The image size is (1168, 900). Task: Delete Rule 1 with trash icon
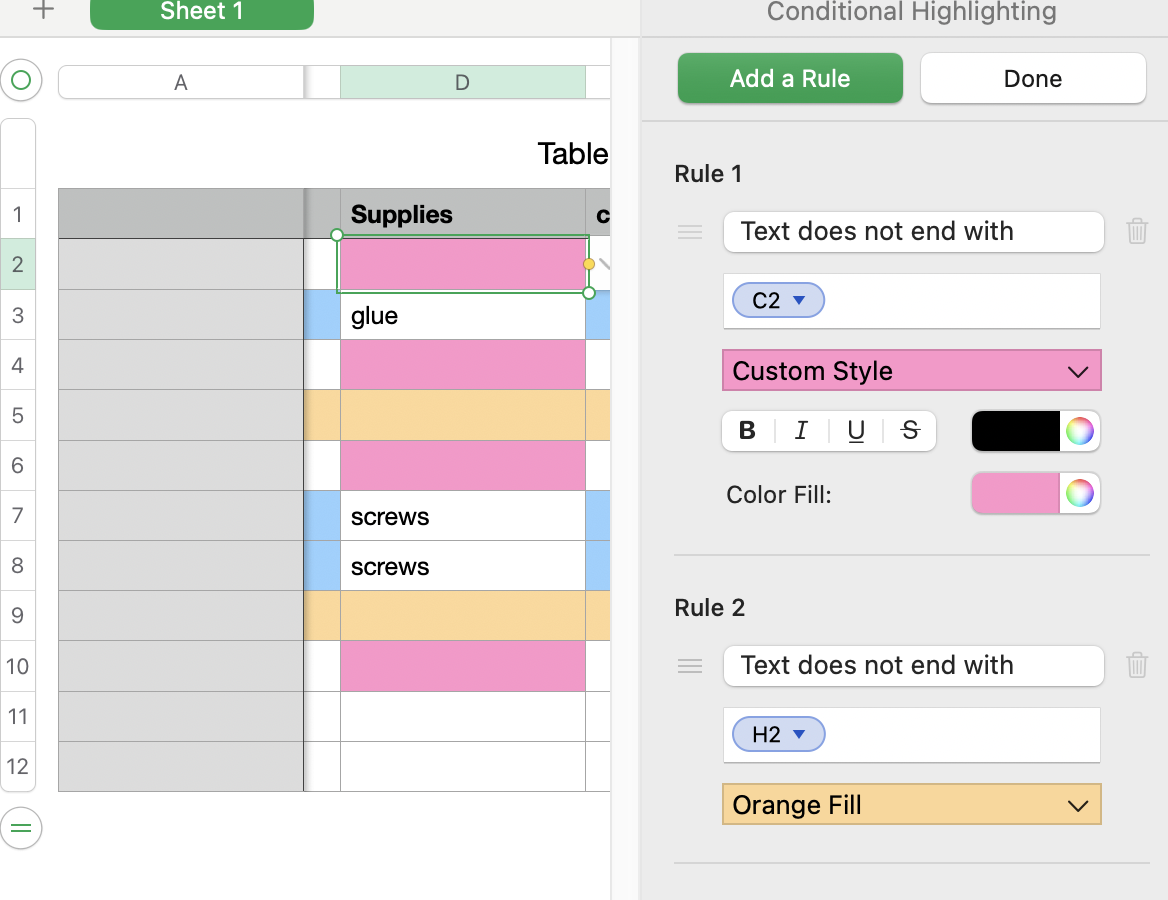coord(1137,232)
